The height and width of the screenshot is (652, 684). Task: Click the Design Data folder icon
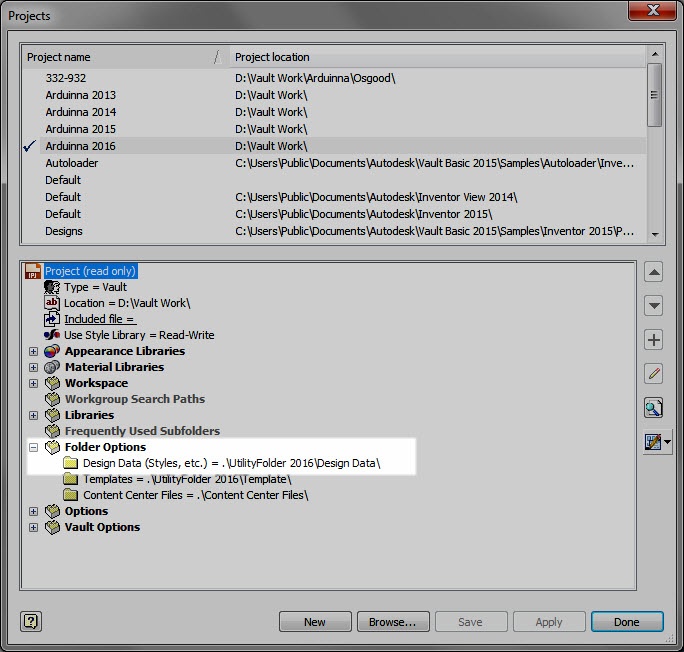tap(70, 463)
